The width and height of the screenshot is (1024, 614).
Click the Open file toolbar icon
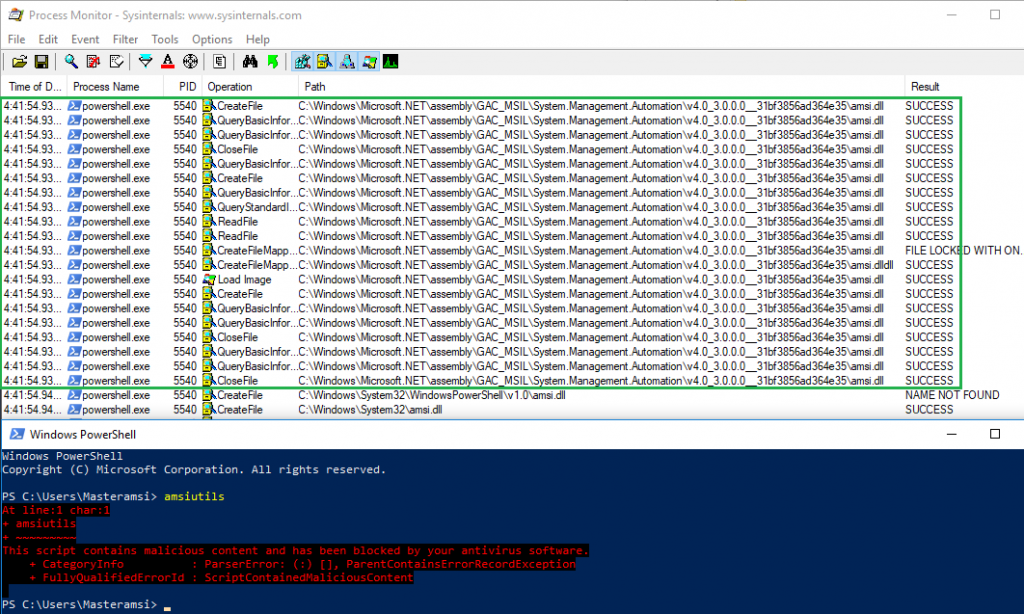pos(19,62)
